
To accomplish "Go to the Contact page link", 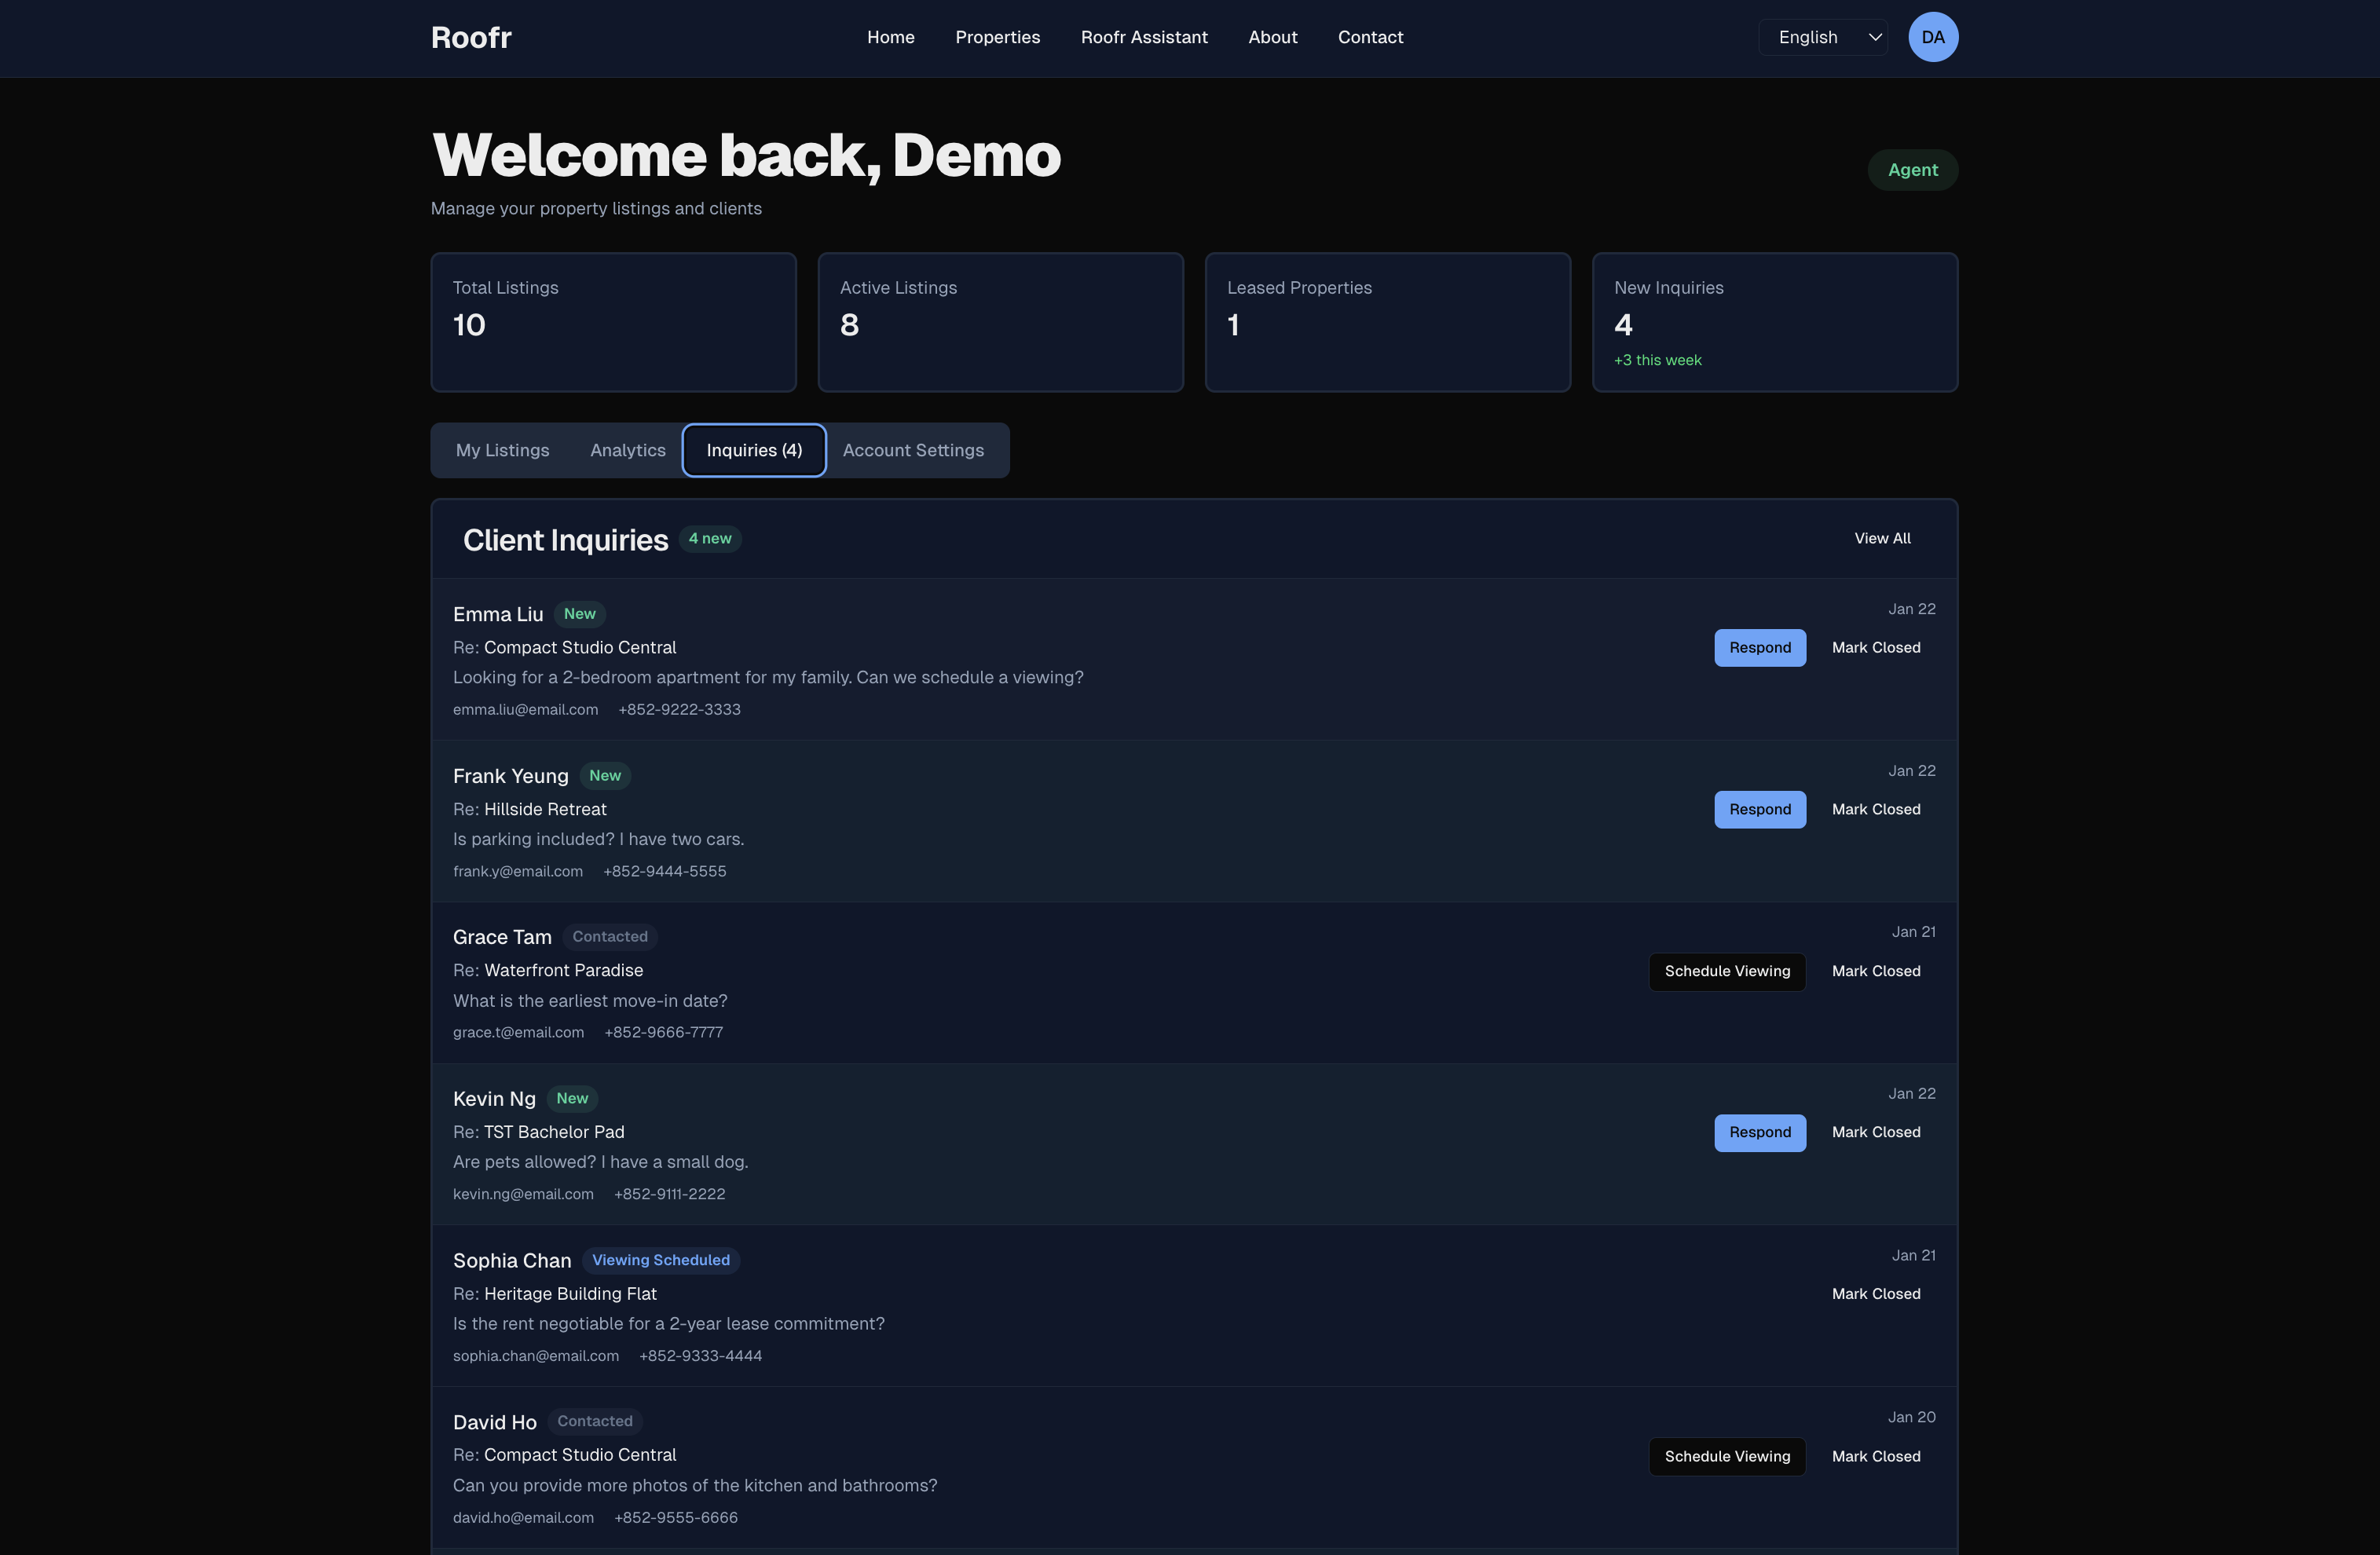I will click(x=1370, y=37).
